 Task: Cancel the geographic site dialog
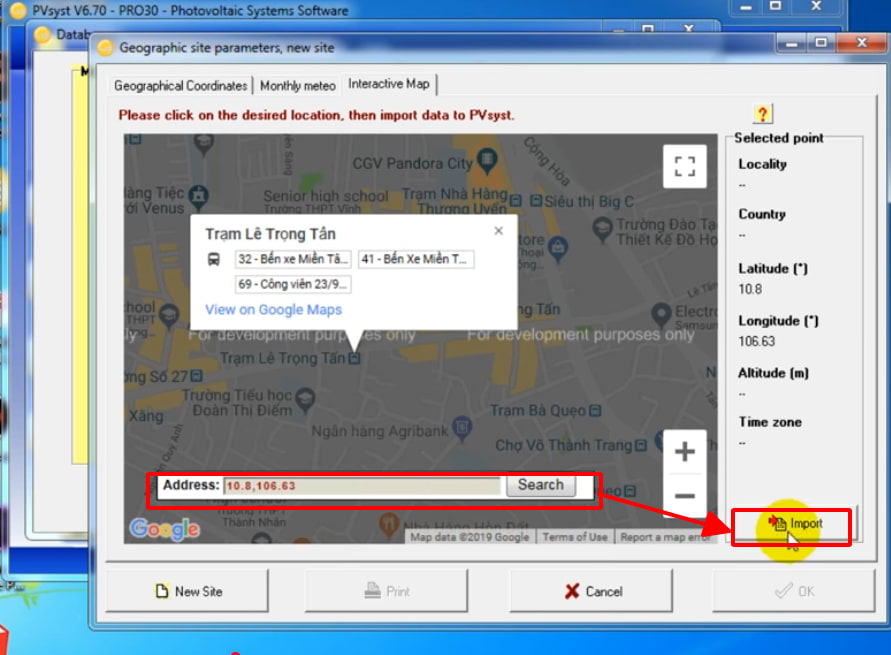coord(591,591)
